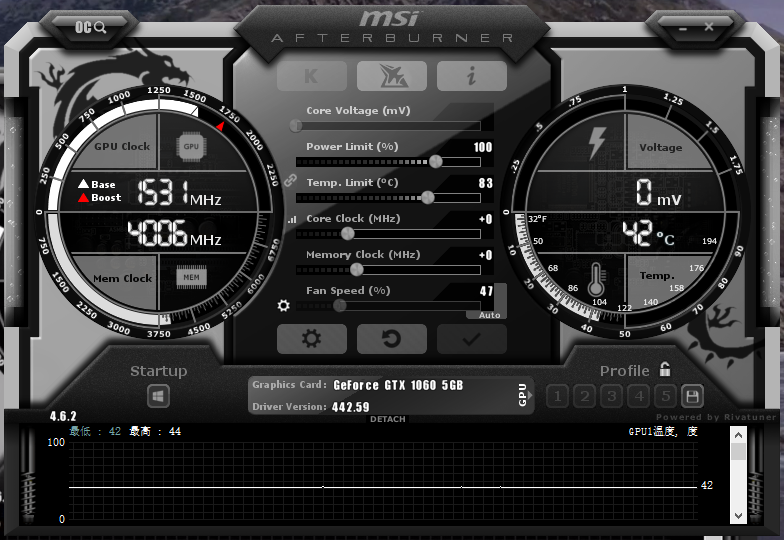Image resolution: width=784 pixels, height=540 pixels.
Task: Click the curve editor bars icon by Core Clock
Action: pos(292,220)
